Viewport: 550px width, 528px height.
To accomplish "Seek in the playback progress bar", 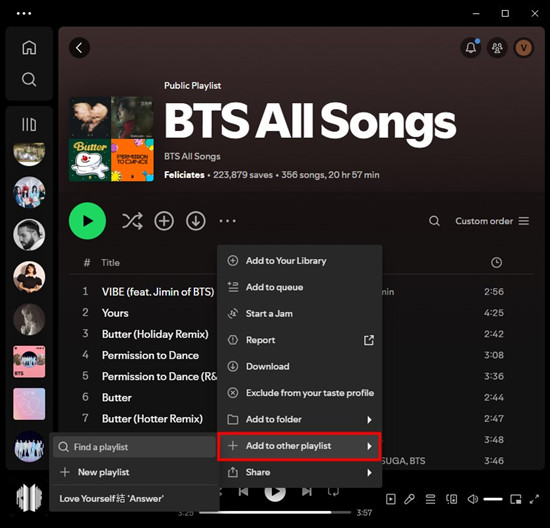I will pos(275,513).
